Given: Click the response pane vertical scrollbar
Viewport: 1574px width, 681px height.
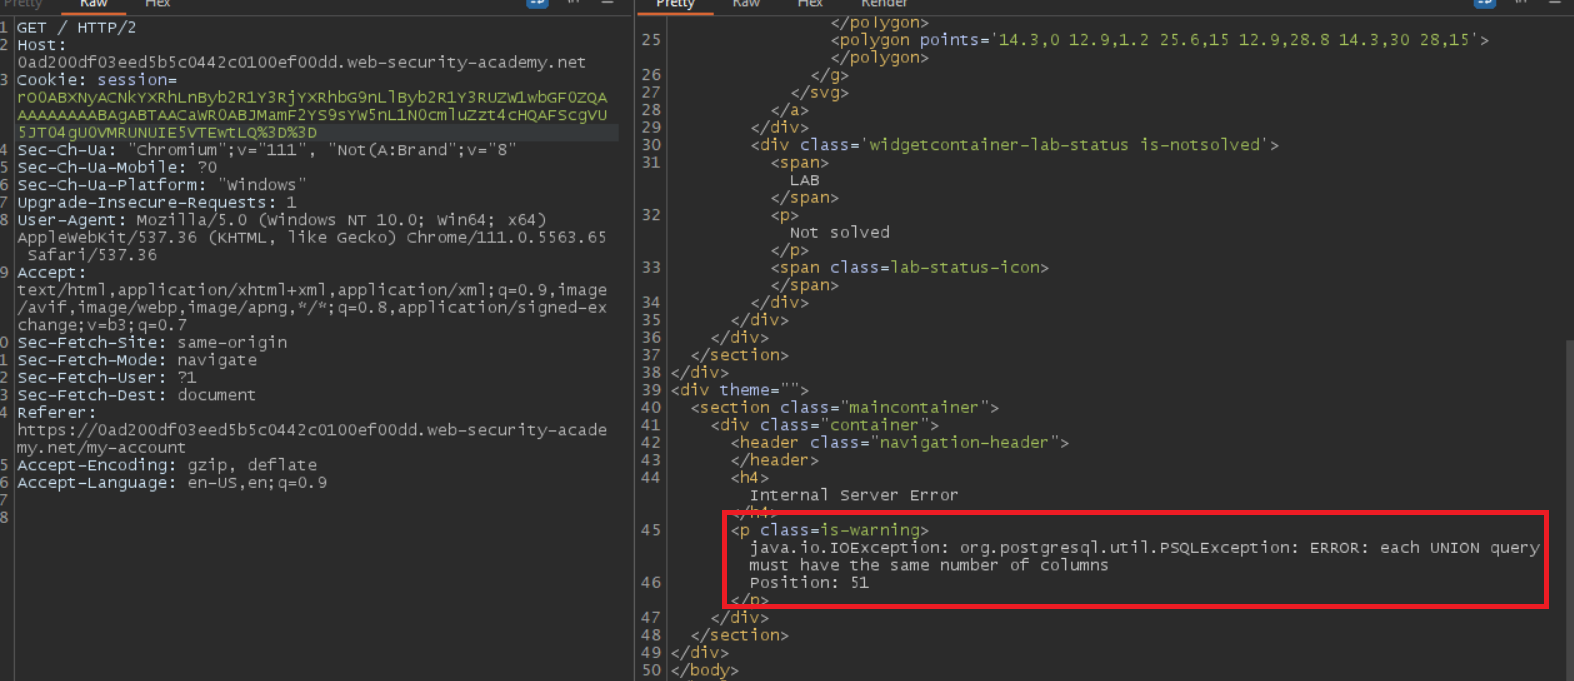Looking at the screenshot, I should tap(1569, 508).
